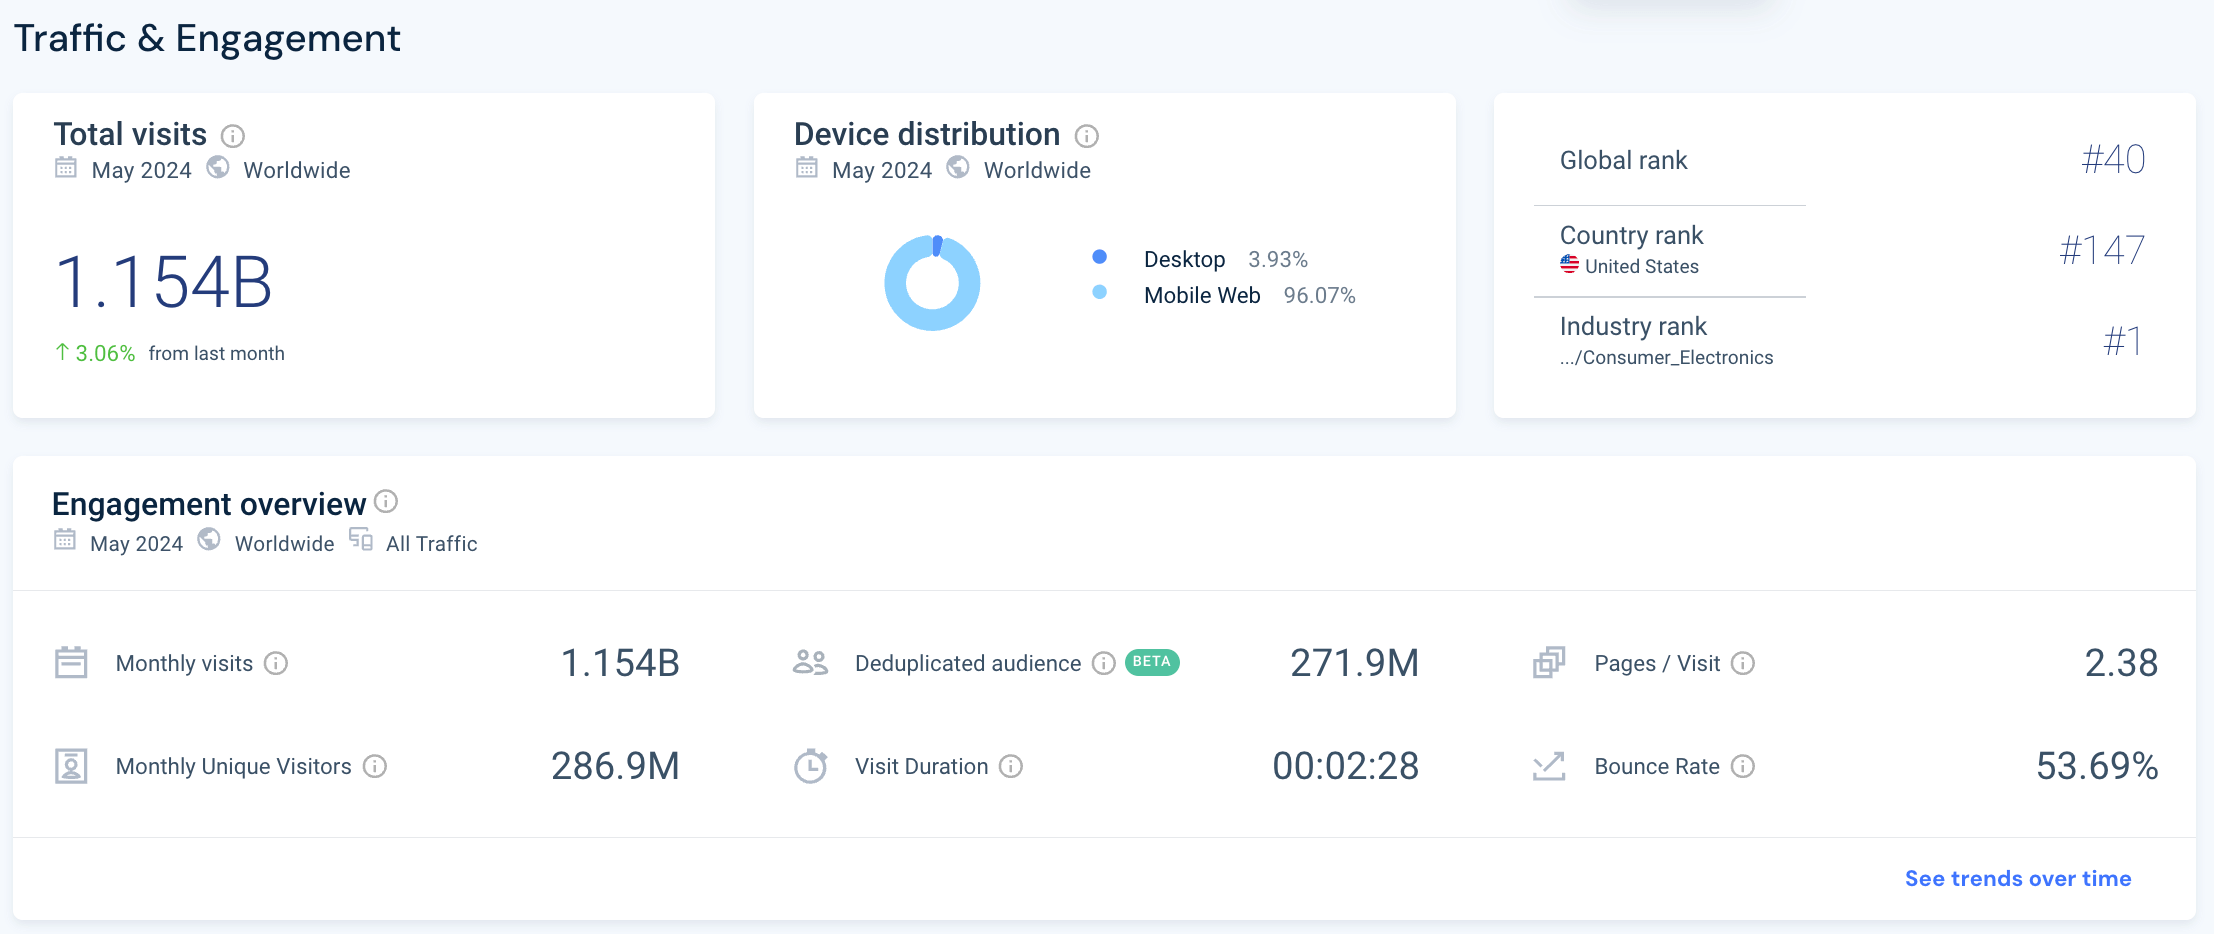Click the calendar icon beside May 2024
The image size is (2214, 934).
66,169
